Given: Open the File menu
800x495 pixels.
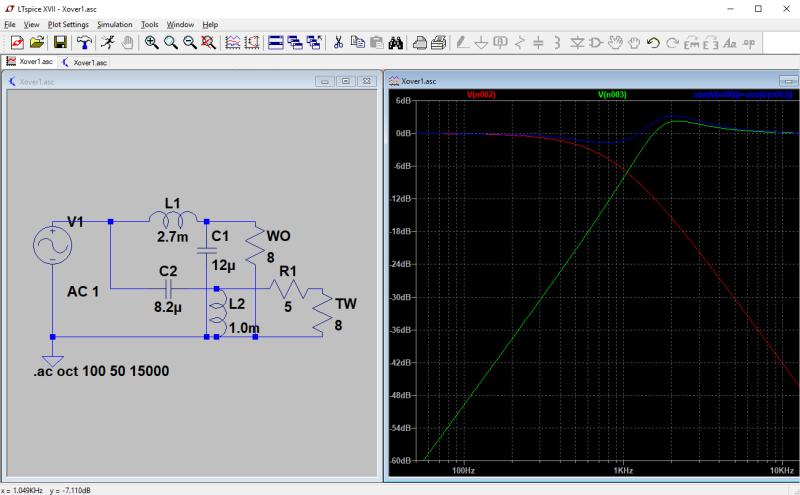Looking at the screenshot, I should click(10, 24).
